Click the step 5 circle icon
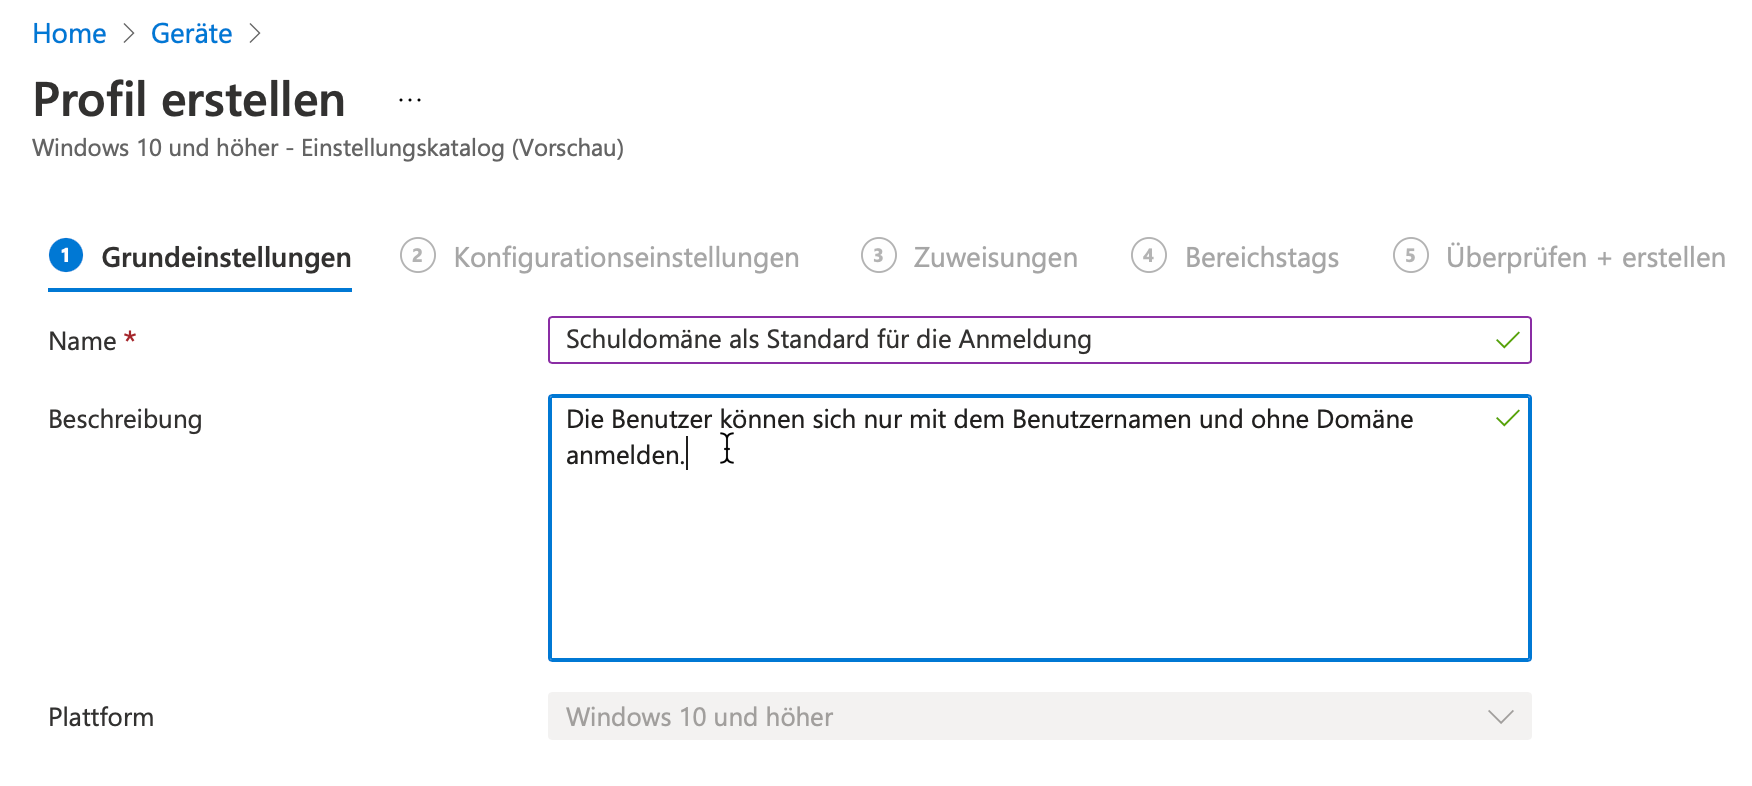1752x786 pixels. click(x=1410, y=256)
